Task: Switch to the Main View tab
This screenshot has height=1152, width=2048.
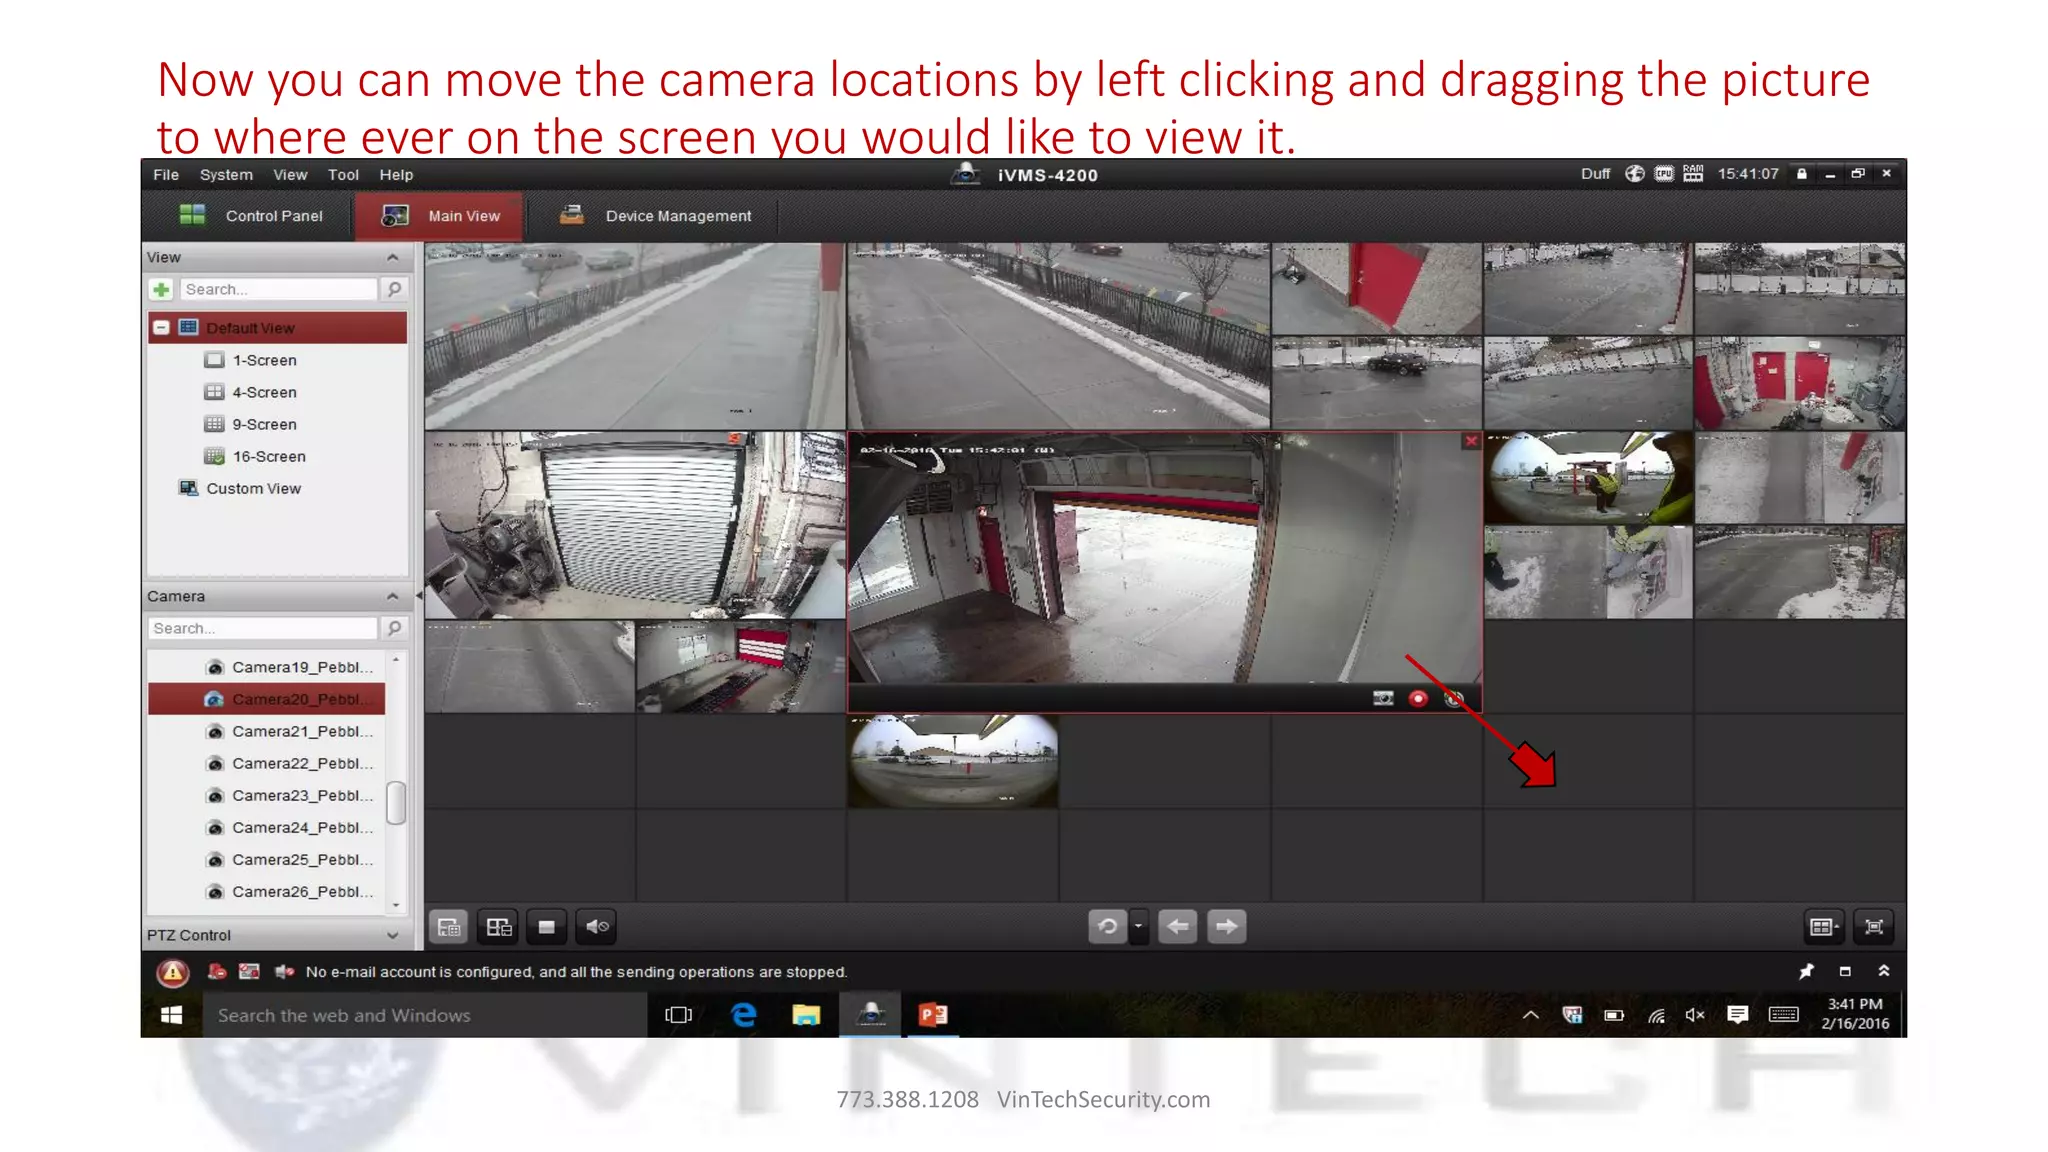Action: [x=440, y=216]
